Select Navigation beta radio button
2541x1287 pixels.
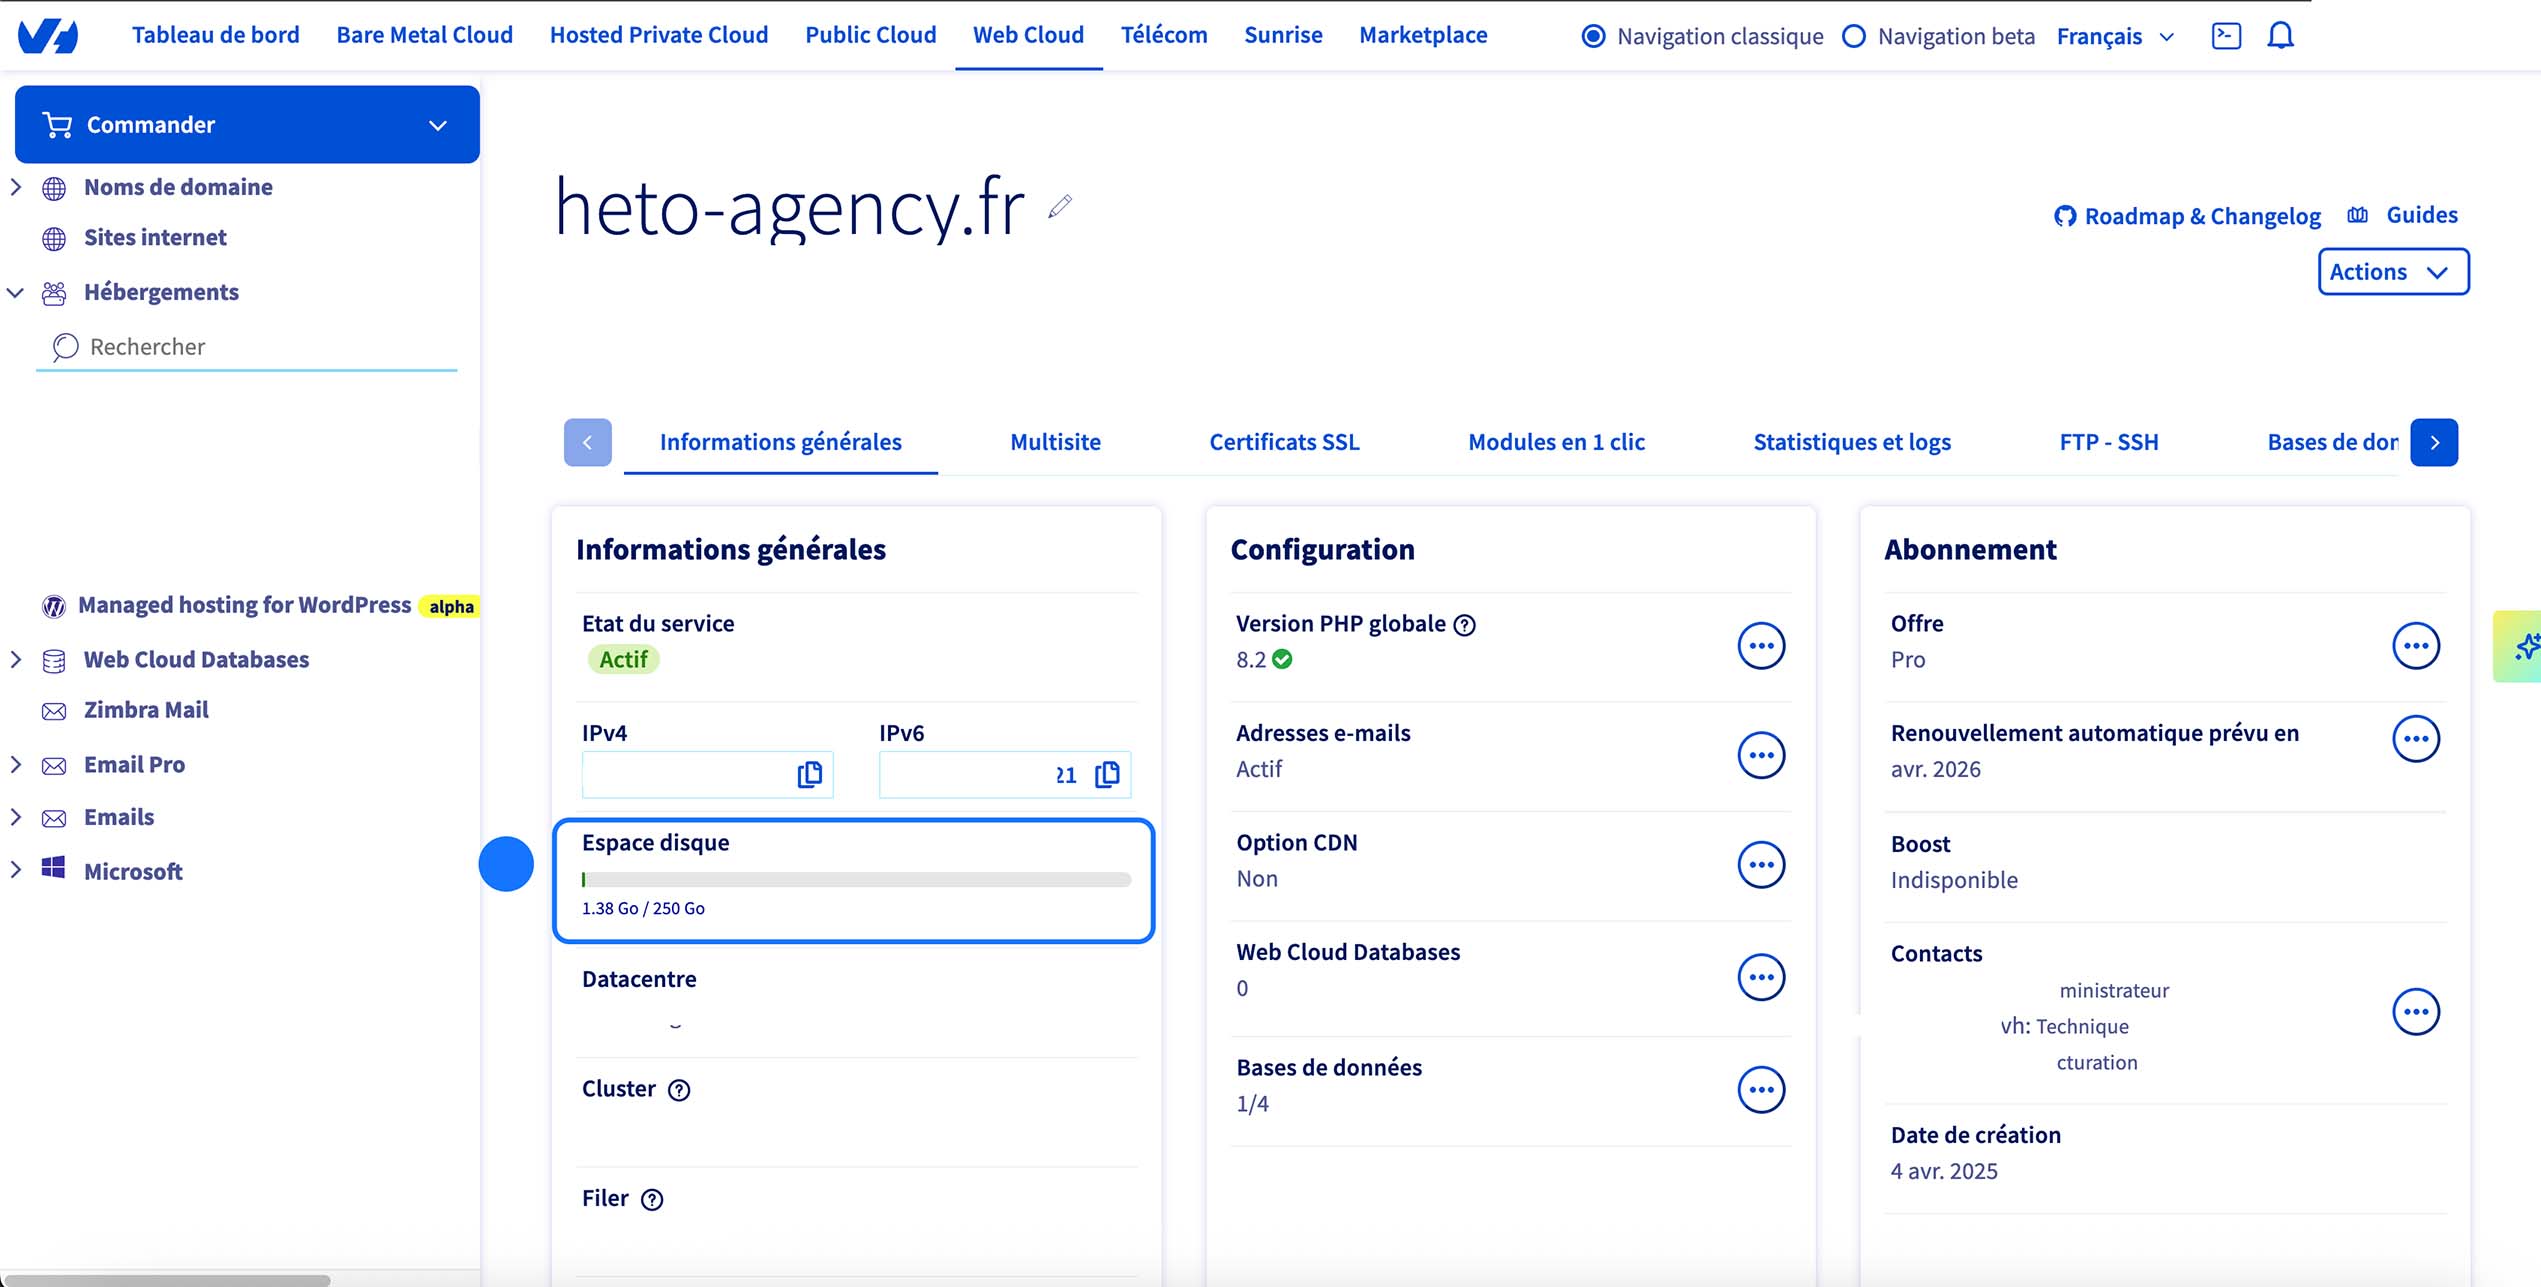click(x=1853, y=37)
